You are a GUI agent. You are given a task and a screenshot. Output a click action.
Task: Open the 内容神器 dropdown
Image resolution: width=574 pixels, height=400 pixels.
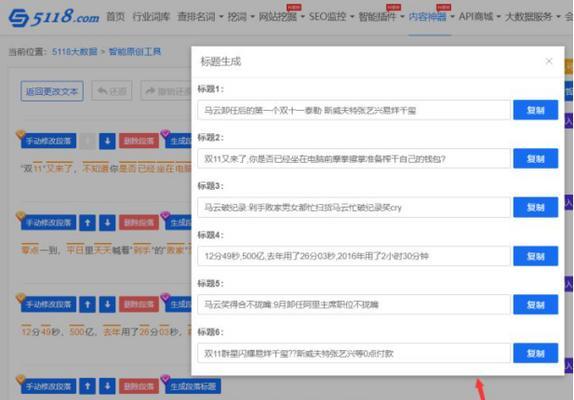coord(431,16)
